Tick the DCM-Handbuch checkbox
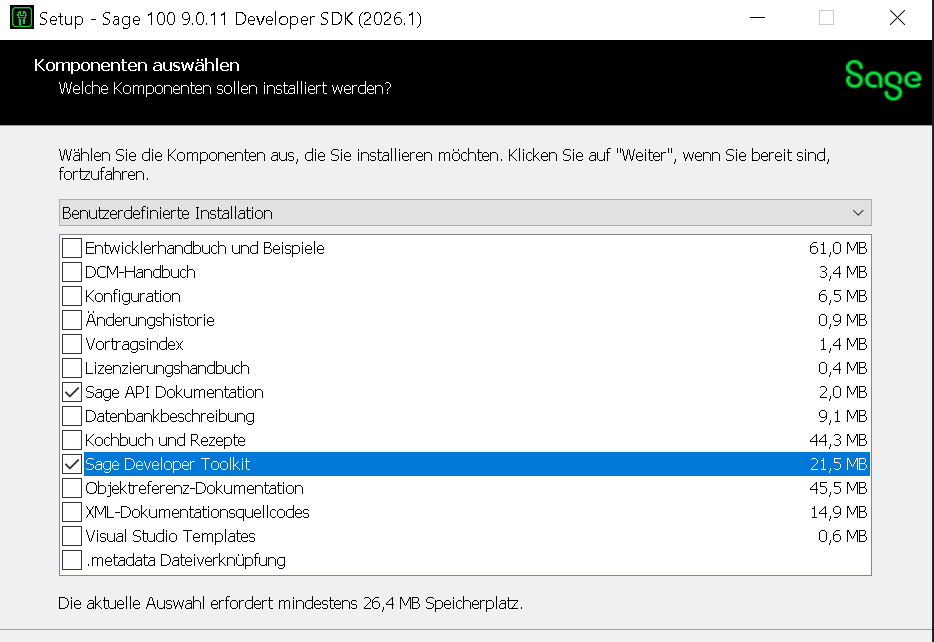 pyautogui.click(x=72, y=272)
